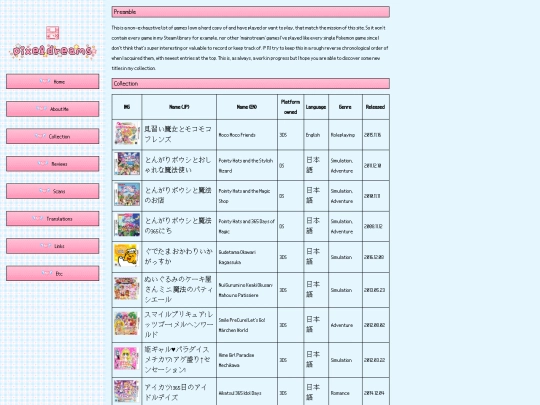The height and width of the screenshot is (405, 540).
Task: Select 'Smile PreCure! Let's Go! Märchen World'
Action: (242, 325)
